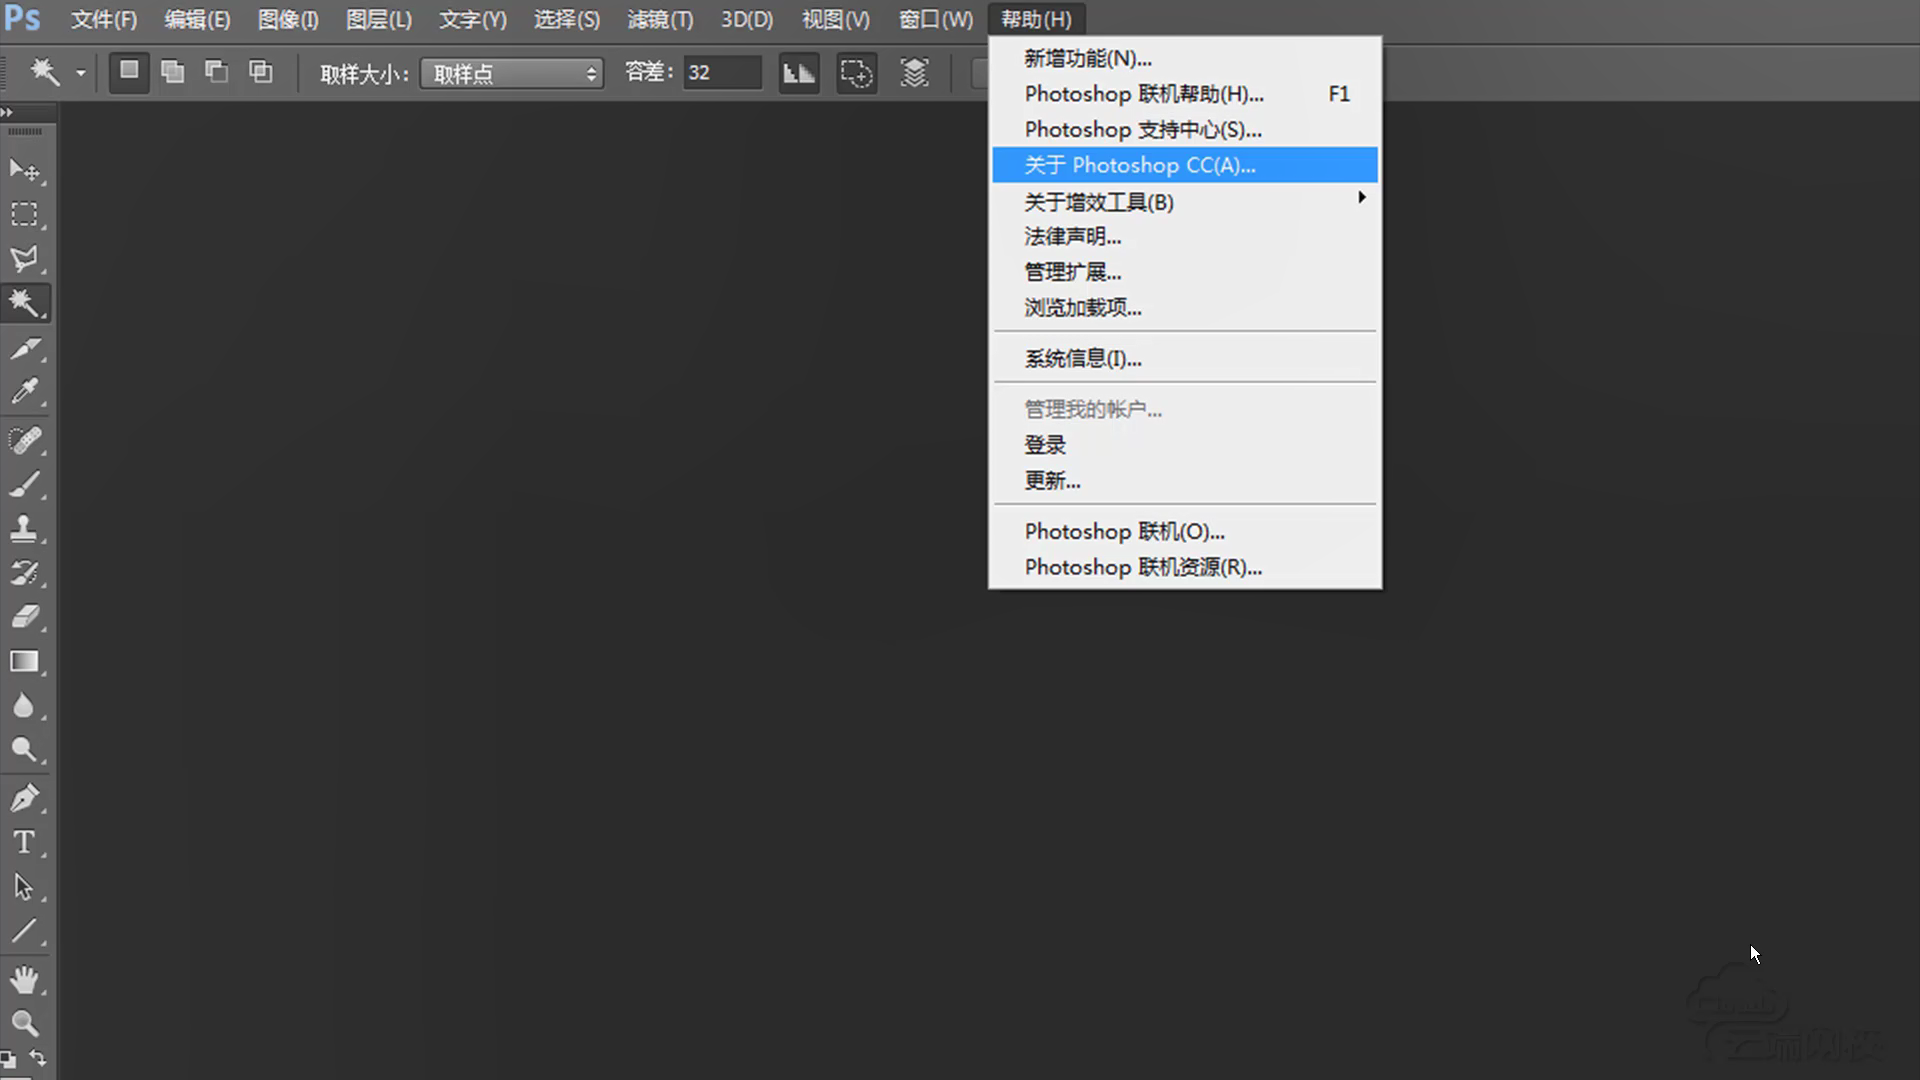
Task: Open the 图层(L) menu
Action: tap(379, 19)
